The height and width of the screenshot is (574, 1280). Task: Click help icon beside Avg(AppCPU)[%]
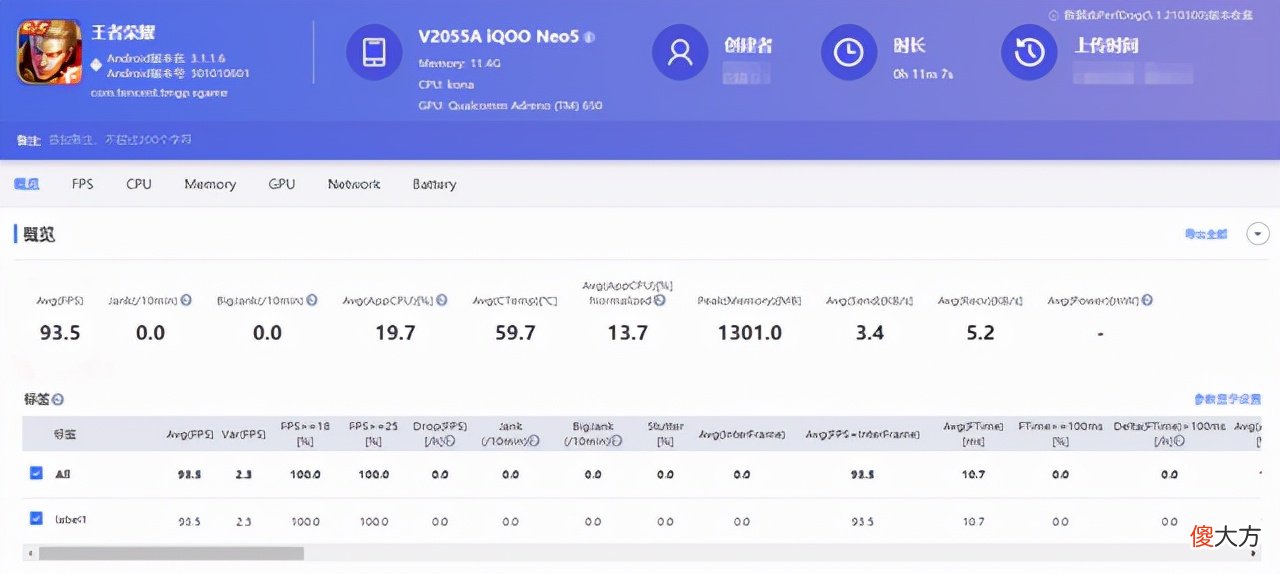coord(442,300)
